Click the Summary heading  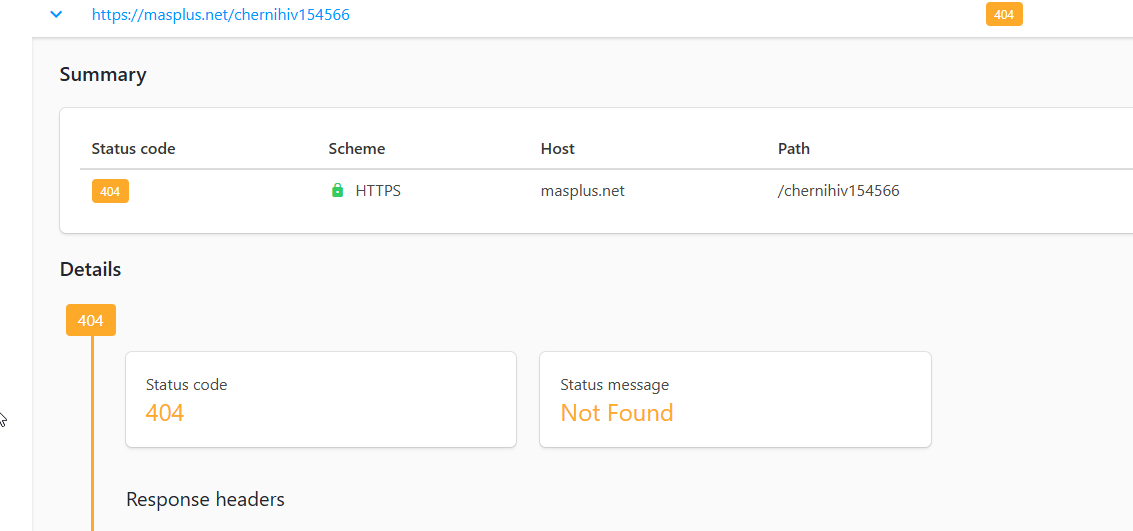point(103,75)
